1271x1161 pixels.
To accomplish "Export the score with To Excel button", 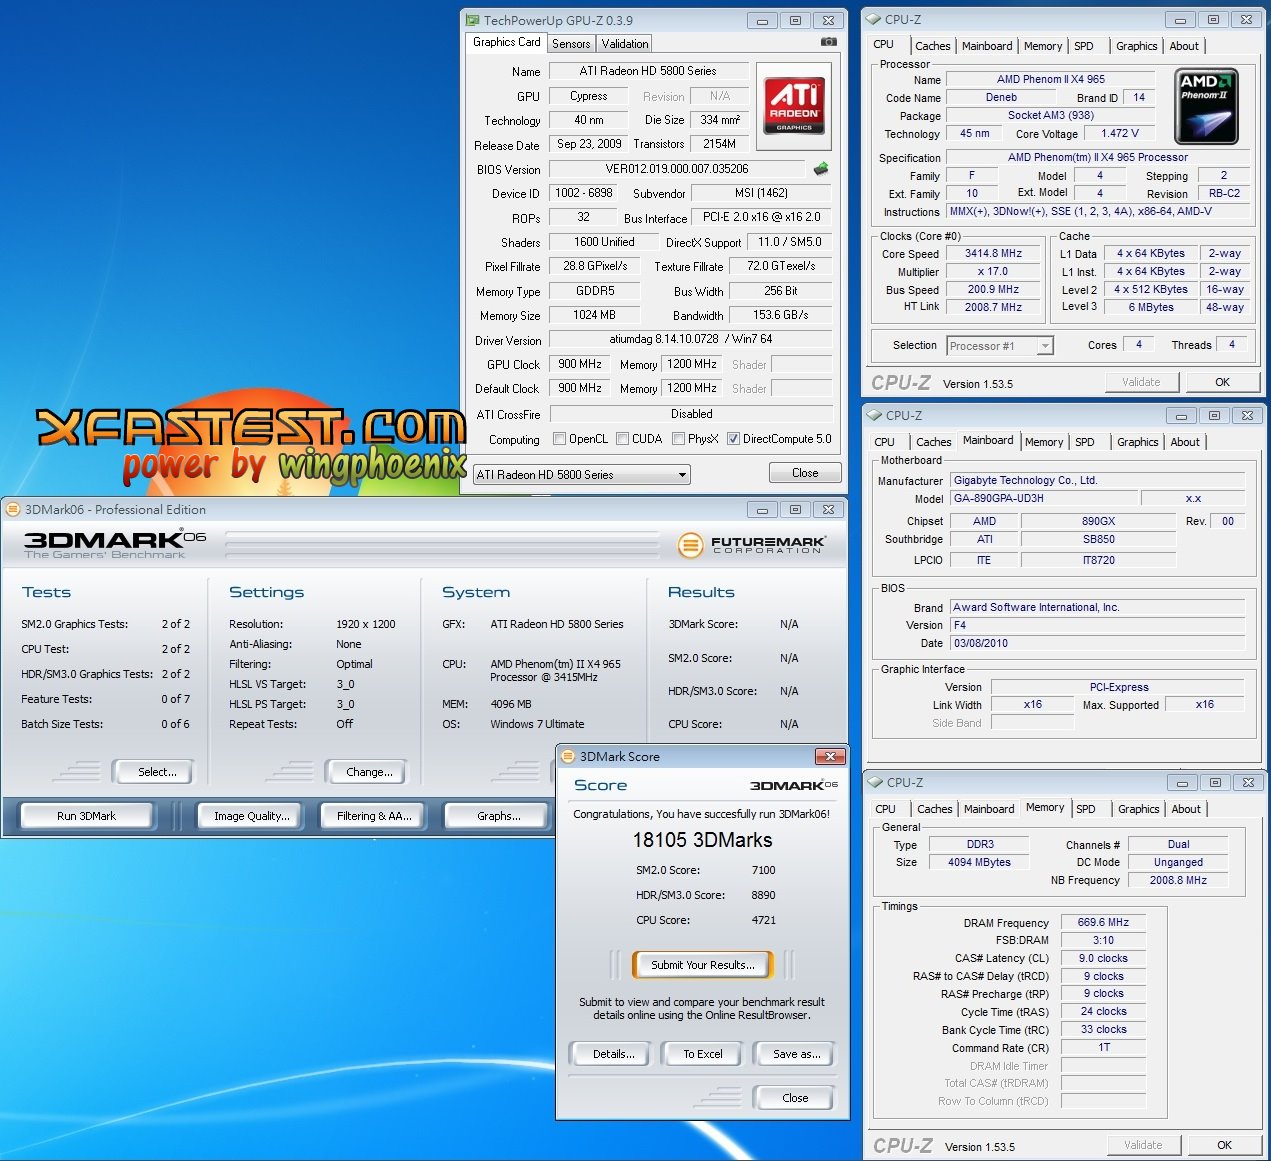I will pos(703,1054).
